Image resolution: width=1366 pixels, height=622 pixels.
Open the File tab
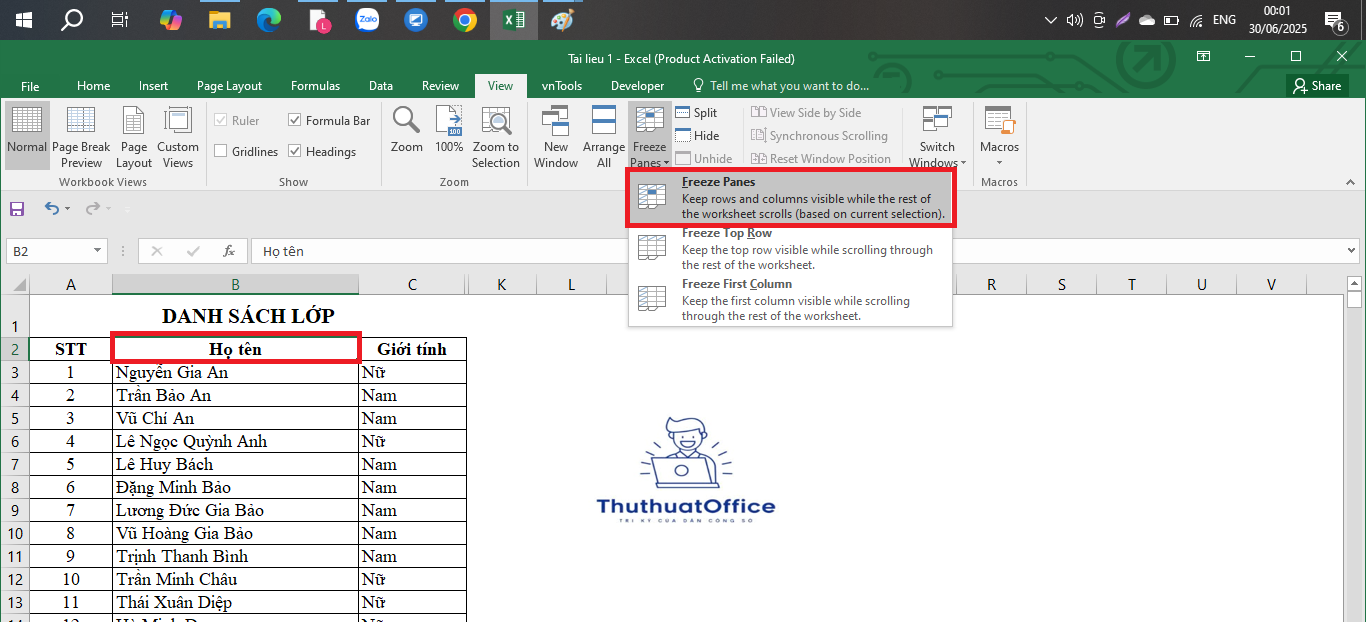(x=30, y=86)
